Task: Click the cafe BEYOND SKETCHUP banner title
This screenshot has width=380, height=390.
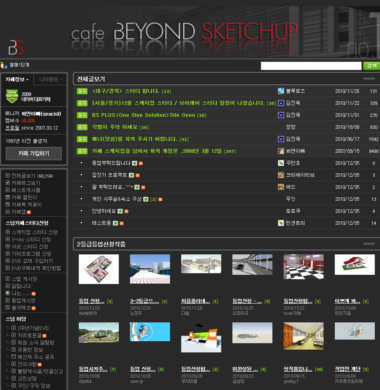Action: (184, 32)
